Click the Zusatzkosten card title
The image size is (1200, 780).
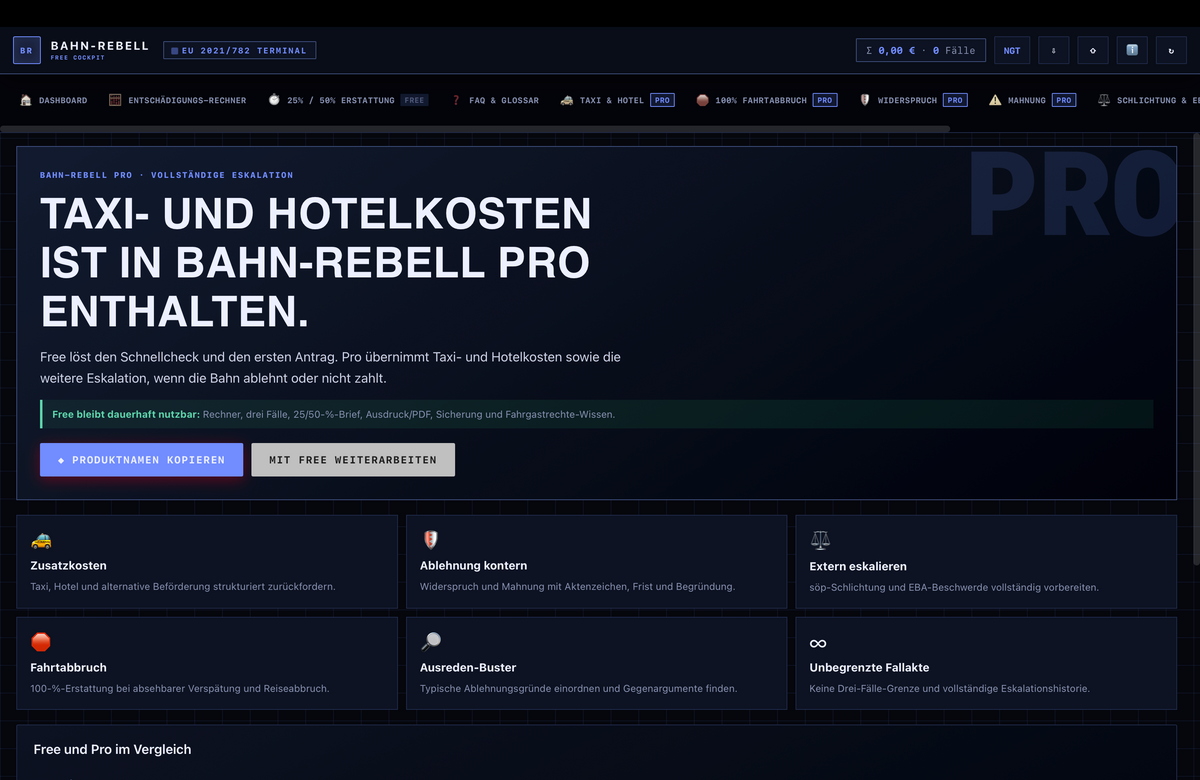[x=68, y=565]
